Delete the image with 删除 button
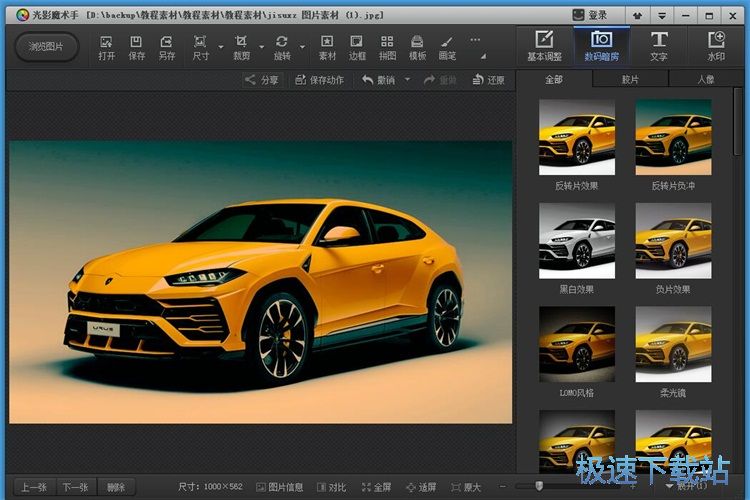Screen dimensions: 750x500 116,487
